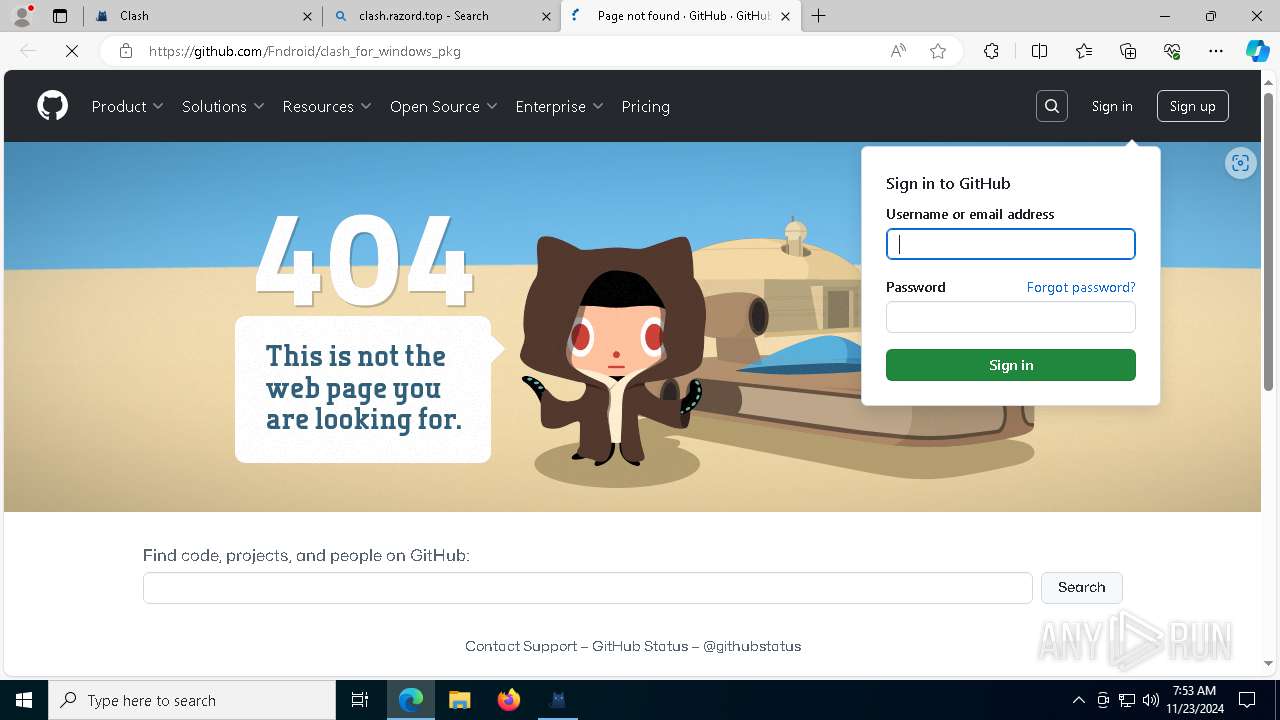The height and width of the screenshot is (720, 1280).
Task: Expand the Product dropdown menu
Action: (x=128, y=106)
